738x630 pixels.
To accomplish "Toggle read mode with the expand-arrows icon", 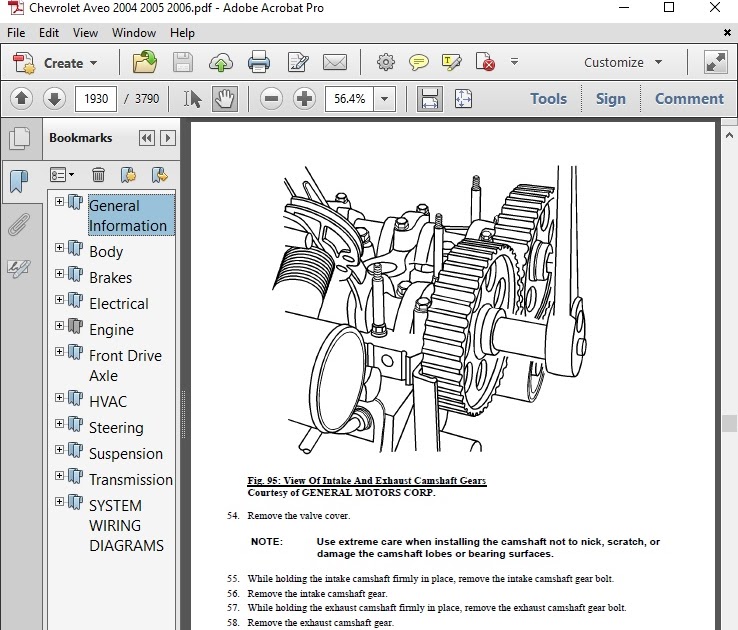I will click(x=715, y=62).
